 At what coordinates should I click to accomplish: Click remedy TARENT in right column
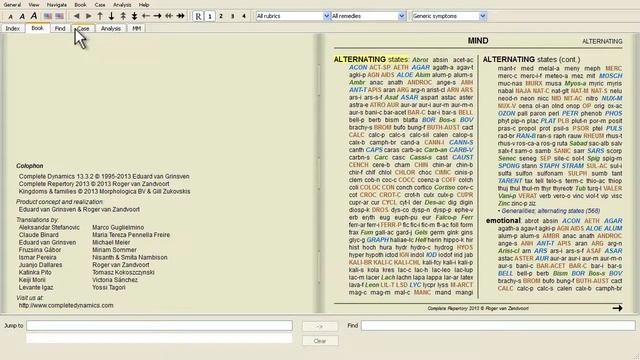[510, 181]
